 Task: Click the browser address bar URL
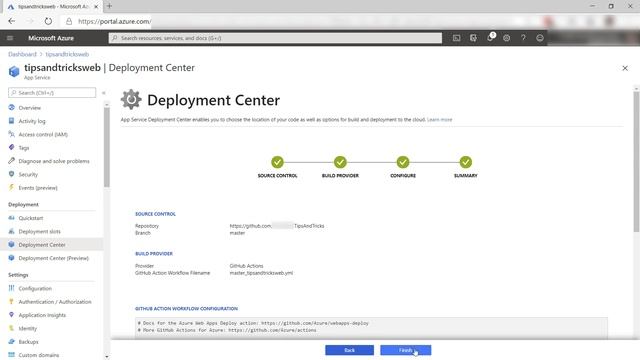[114, 21]
